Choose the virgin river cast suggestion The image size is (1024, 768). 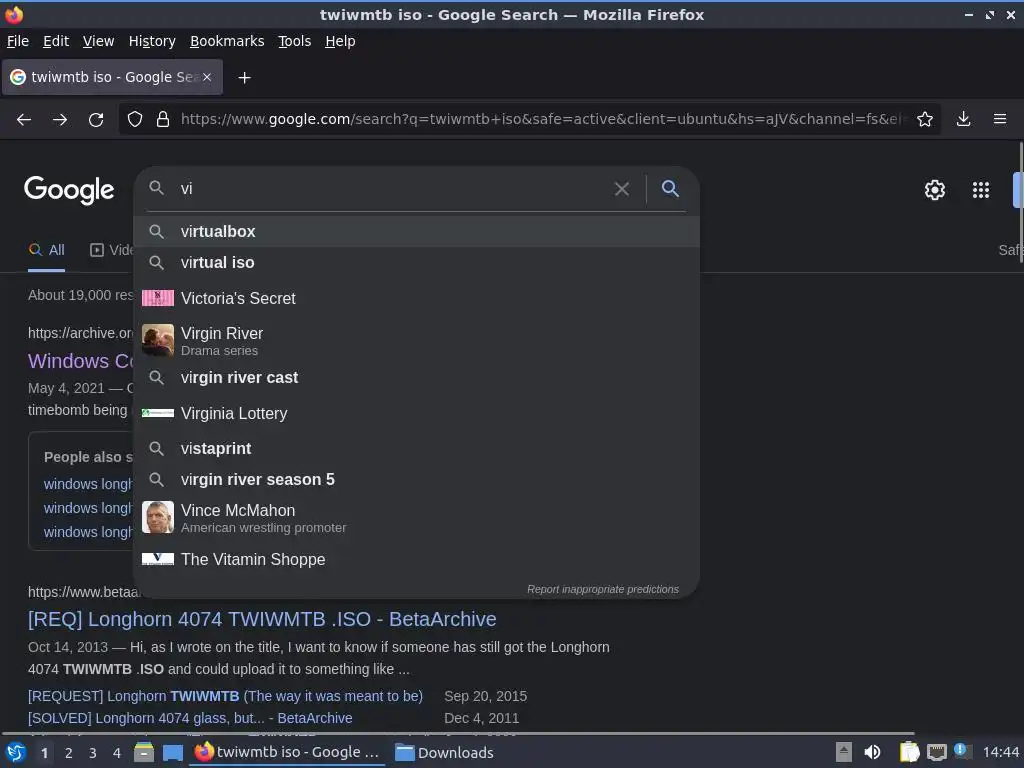[416, 377]
